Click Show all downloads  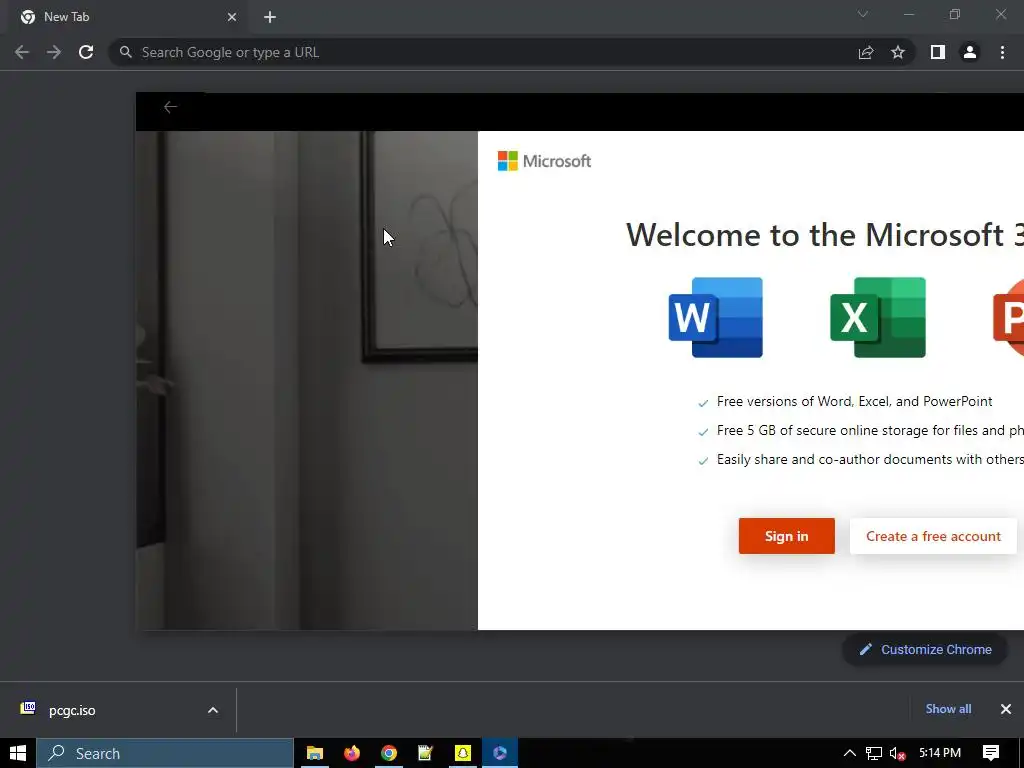[948, 709]
